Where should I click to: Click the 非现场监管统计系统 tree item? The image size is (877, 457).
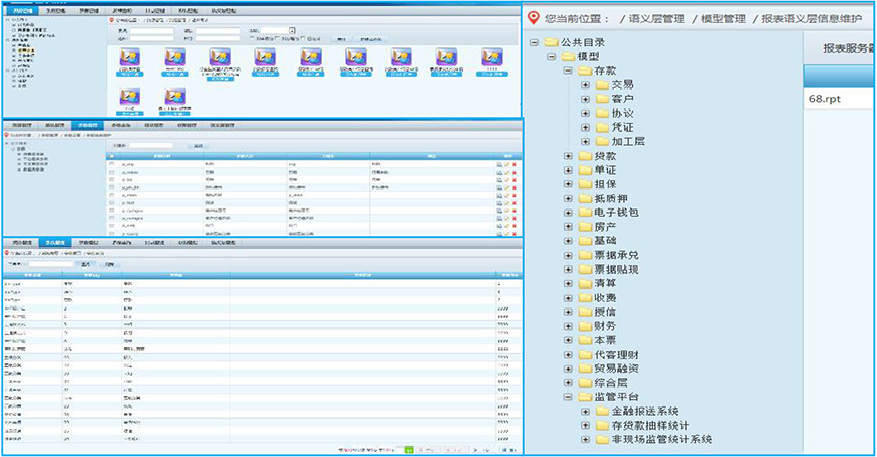point(660,439)
